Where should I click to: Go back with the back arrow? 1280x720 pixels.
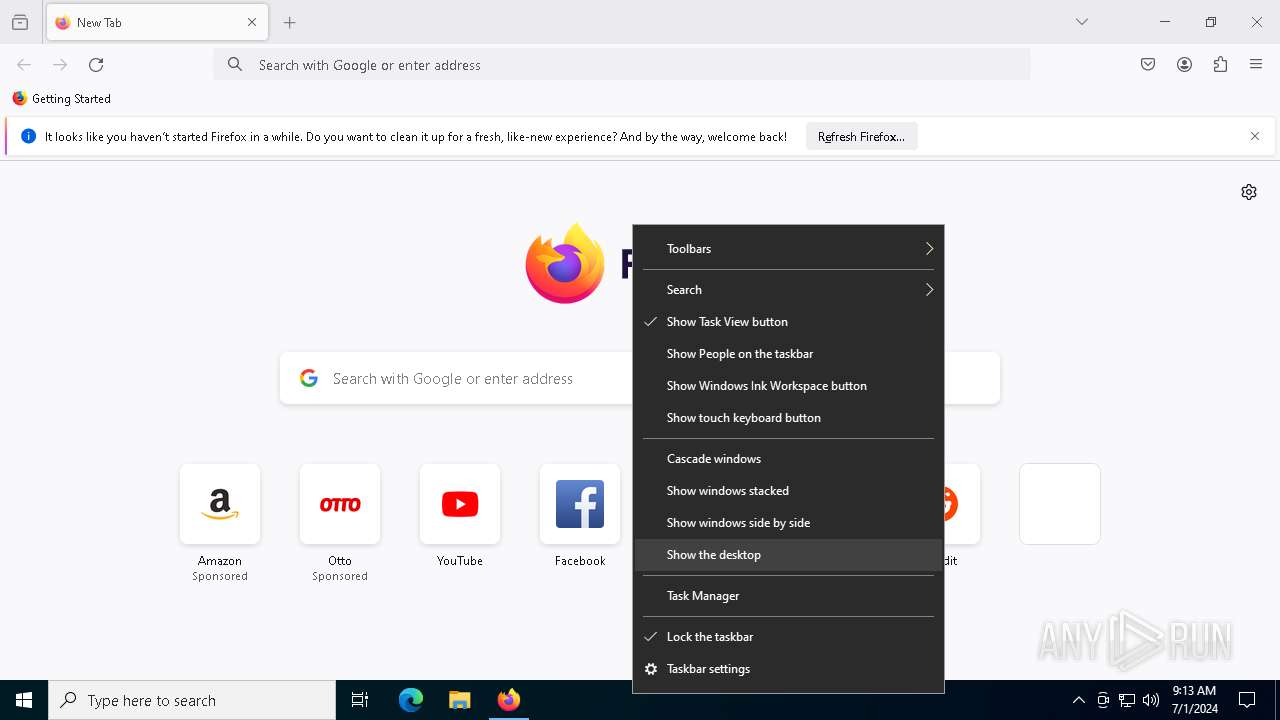click(24, 65)
